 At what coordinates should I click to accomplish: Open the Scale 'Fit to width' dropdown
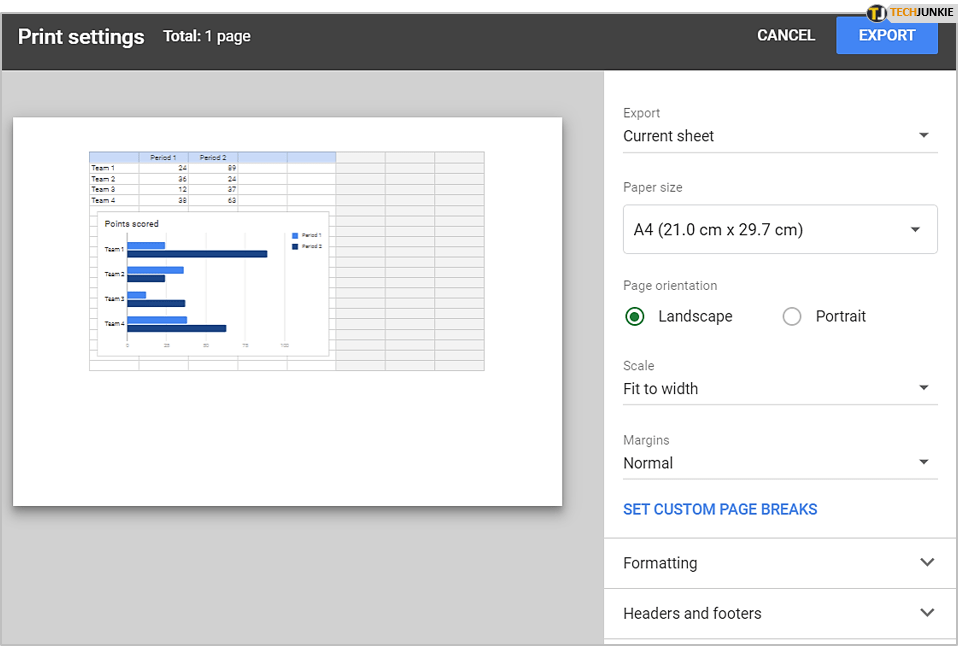[779, 388]
